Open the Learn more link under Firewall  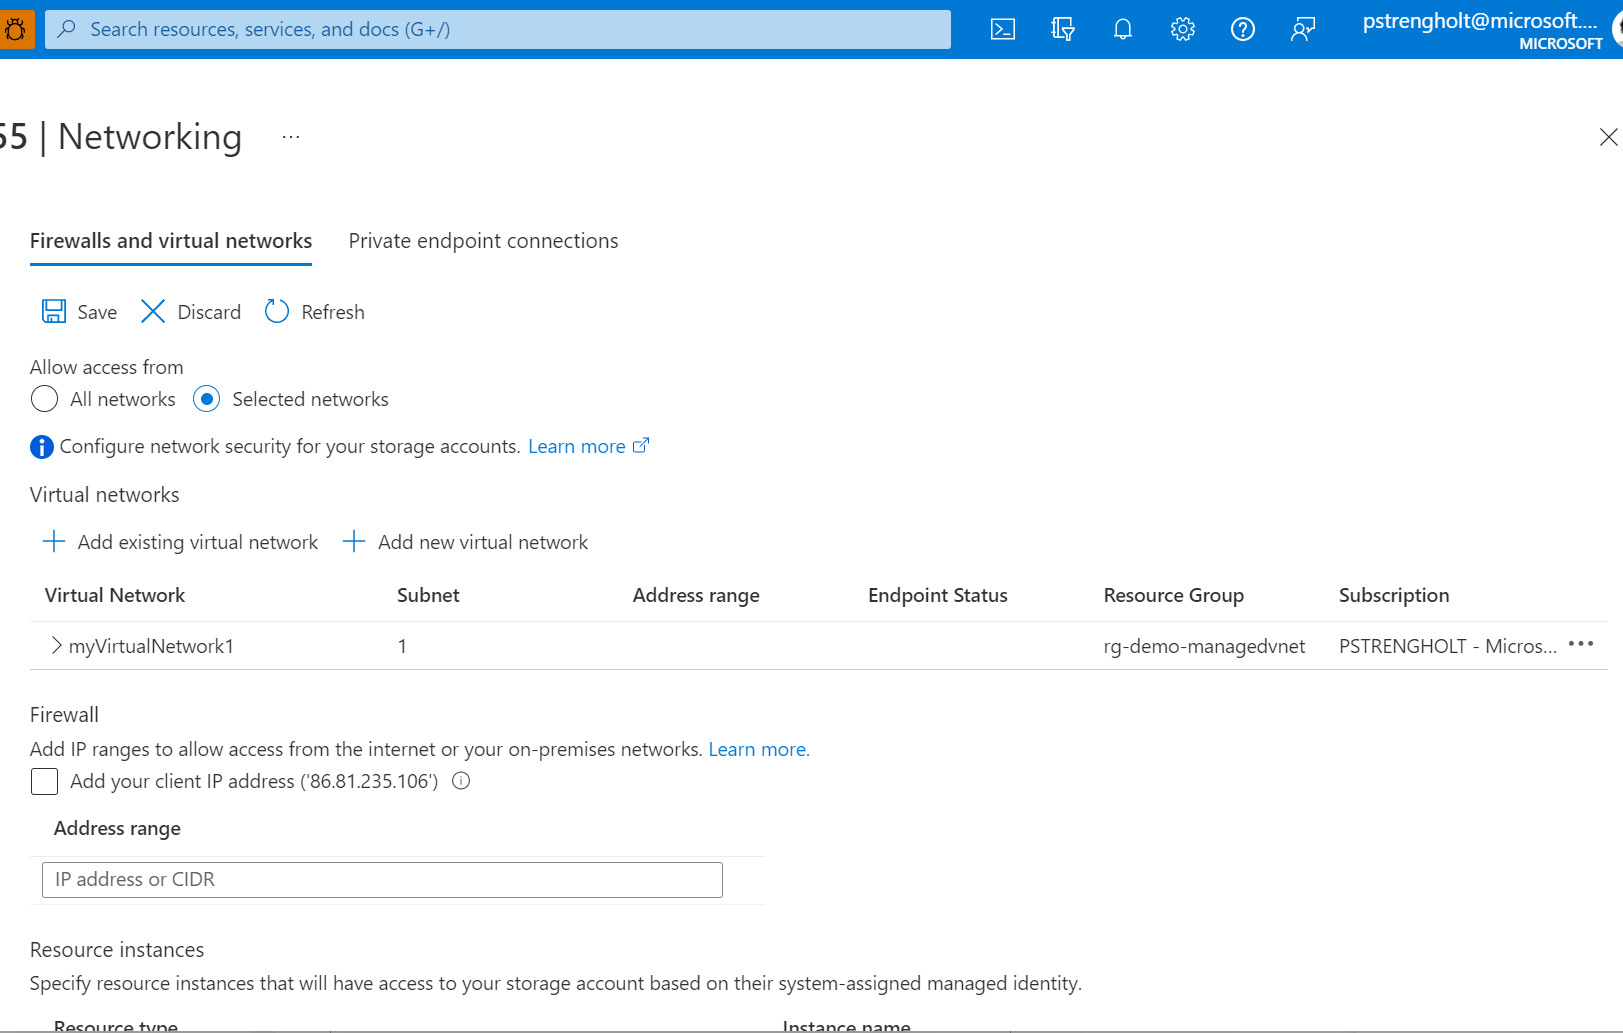tap(759, 749)
